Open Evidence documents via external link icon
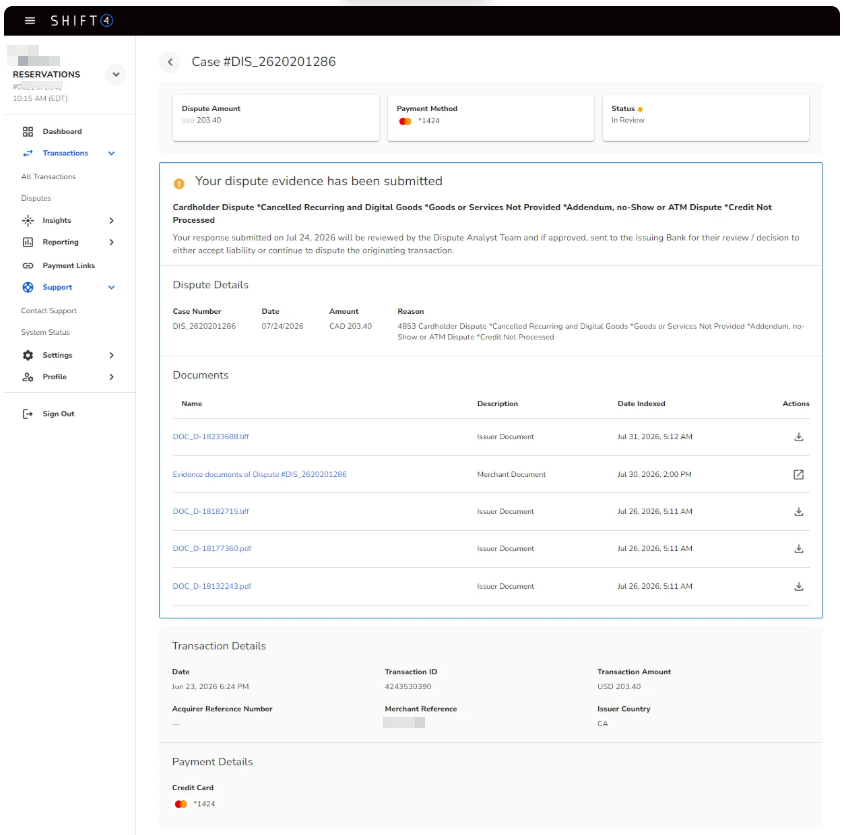The image size is (844, 835). point(799,474)
